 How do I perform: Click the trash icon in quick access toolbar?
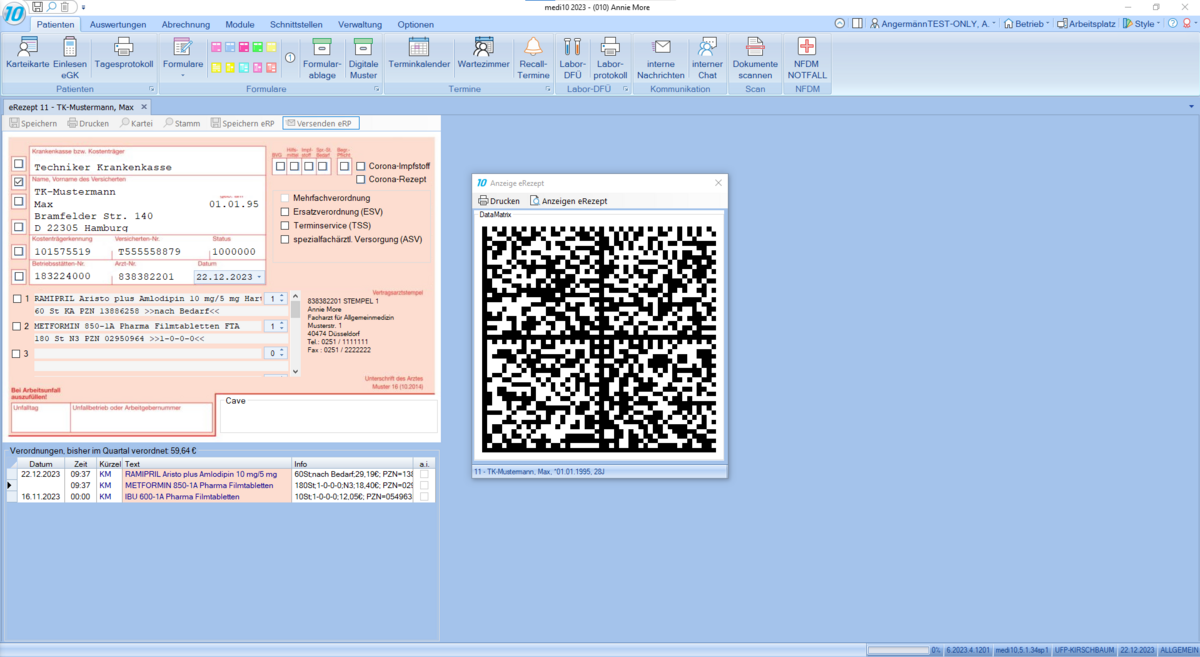[65, 7]
